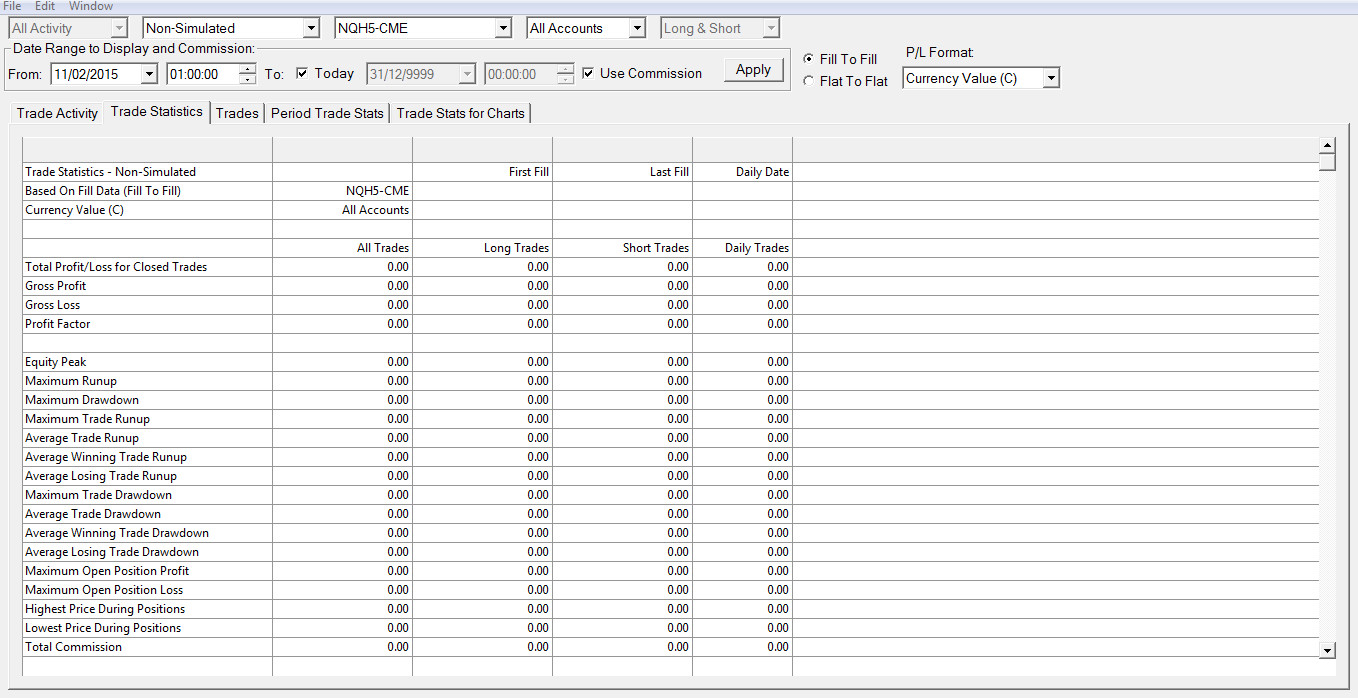Expand the All Accounts dropdown
The width and height of the screenshot is (1358, 698).
637,28
